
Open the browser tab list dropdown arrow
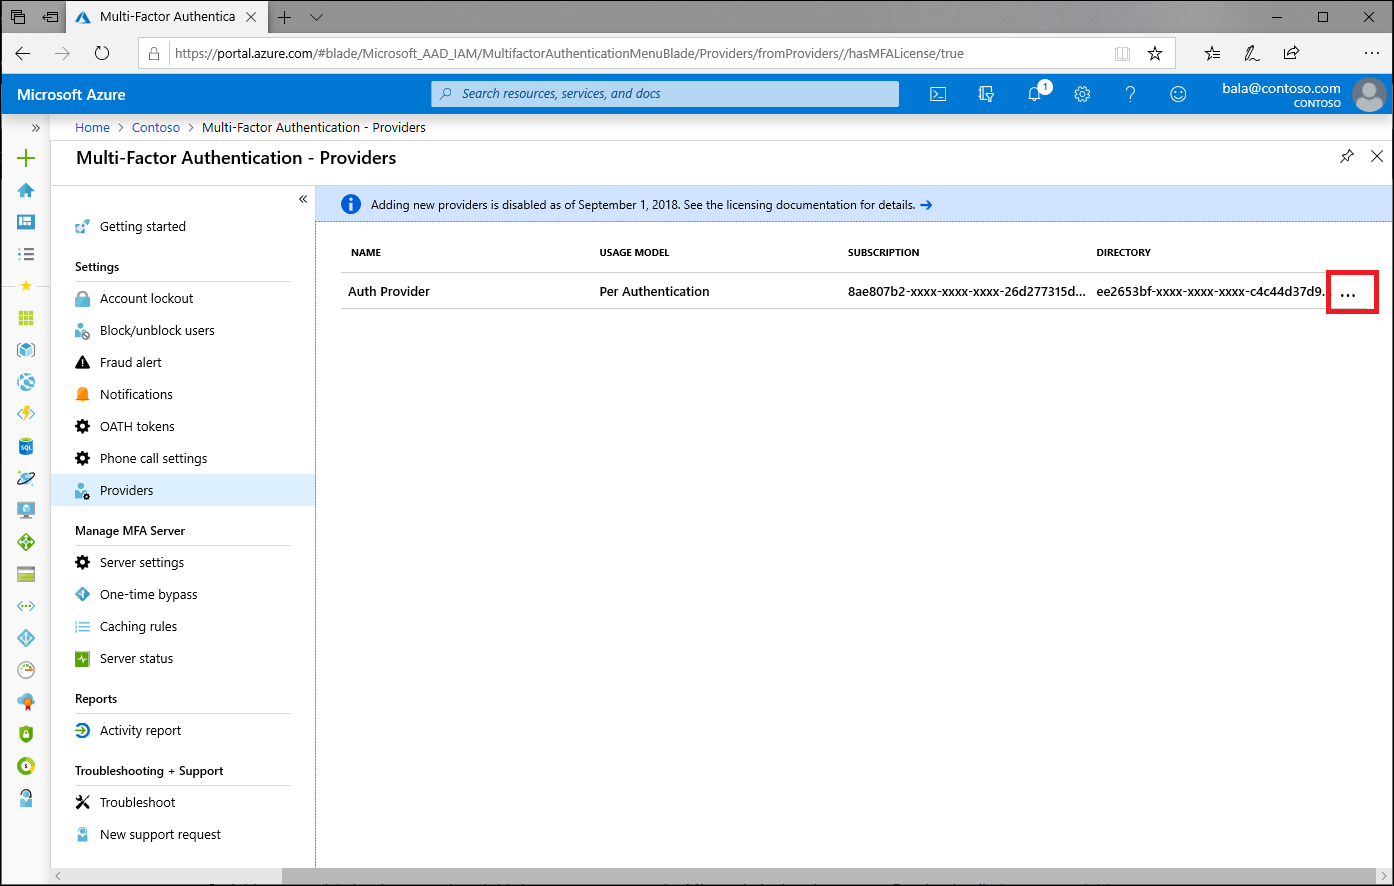coord(317,17)
